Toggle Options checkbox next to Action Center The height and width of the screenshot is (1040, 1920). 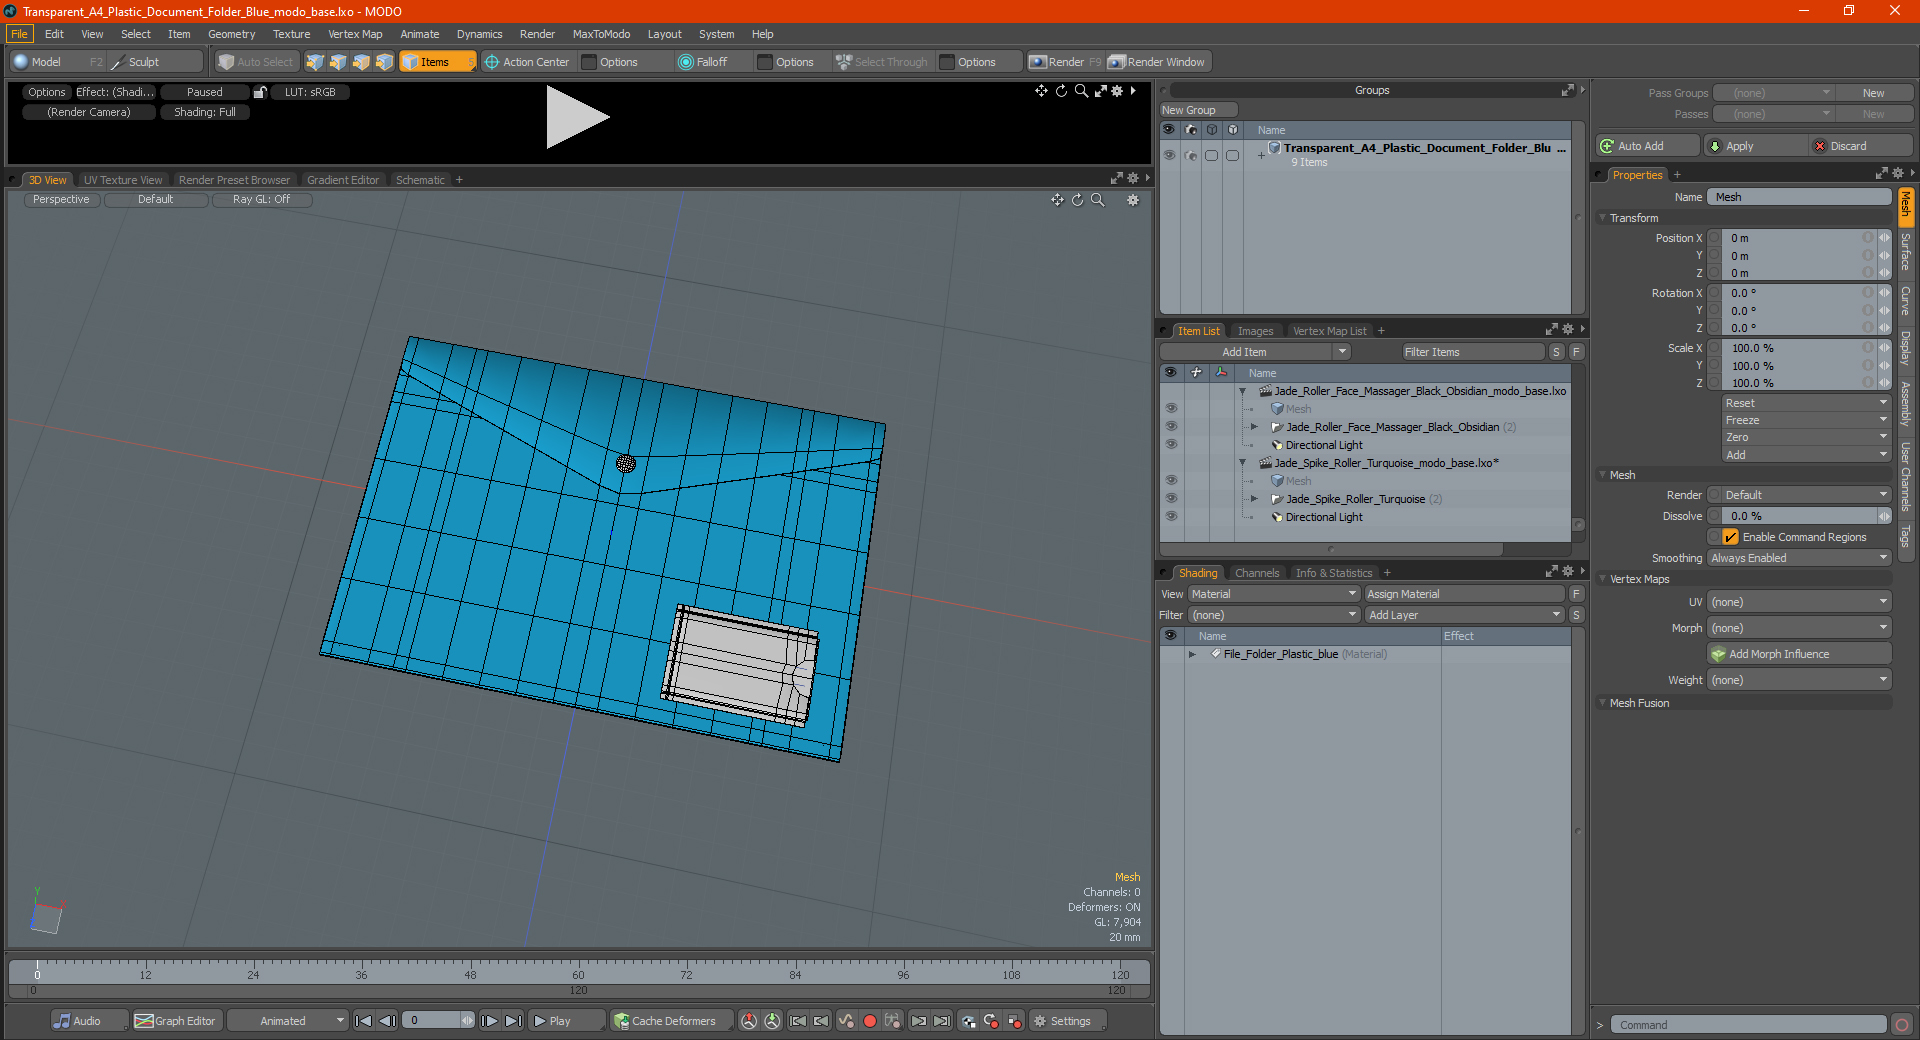point(589,62)
